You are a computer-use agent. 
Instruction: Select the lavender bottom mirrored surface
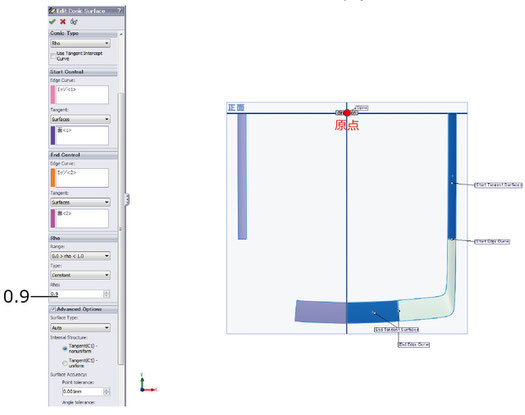coord(321,312)
